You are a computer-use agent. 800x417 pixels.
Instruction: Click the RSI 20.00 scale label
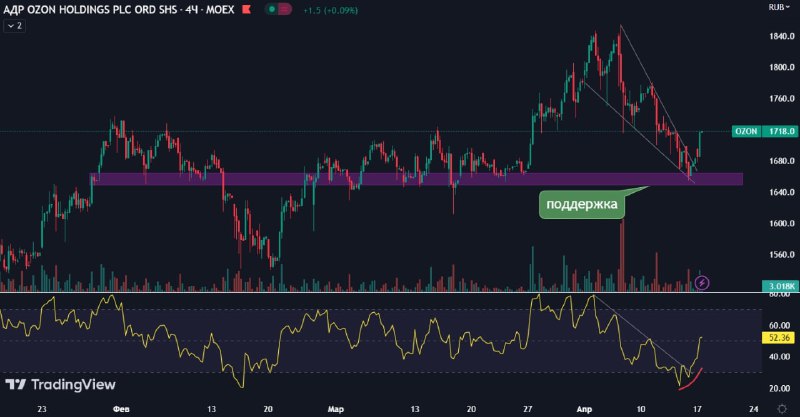(x=779, y=388)
